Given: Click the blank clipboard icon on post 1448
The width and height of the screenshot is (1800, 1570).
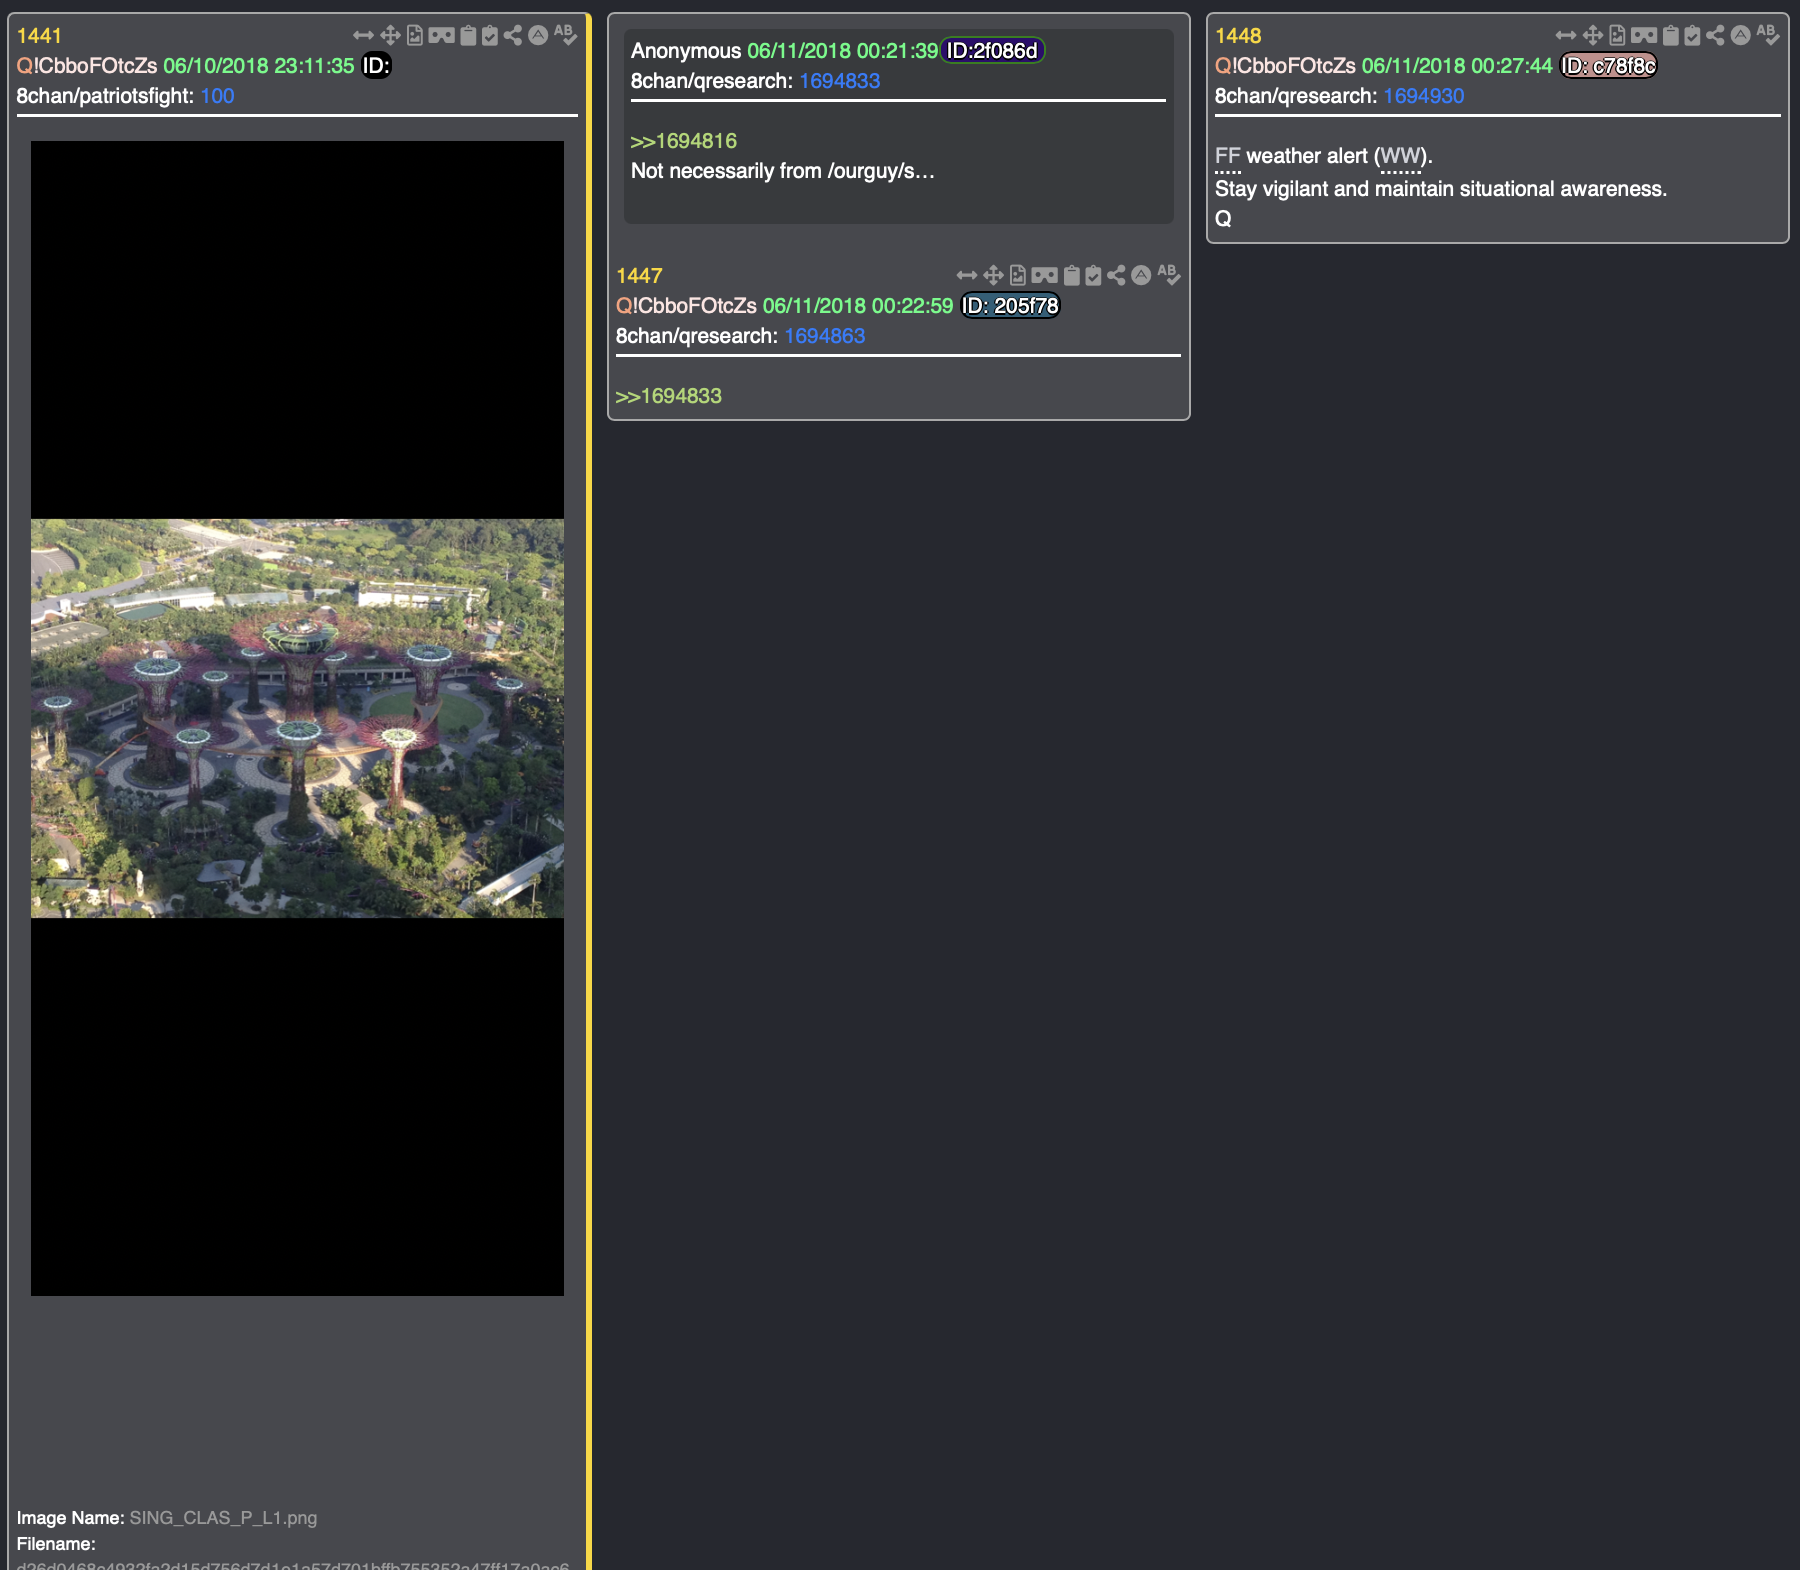Looking at the screenshot, I should pos(1670,36).
